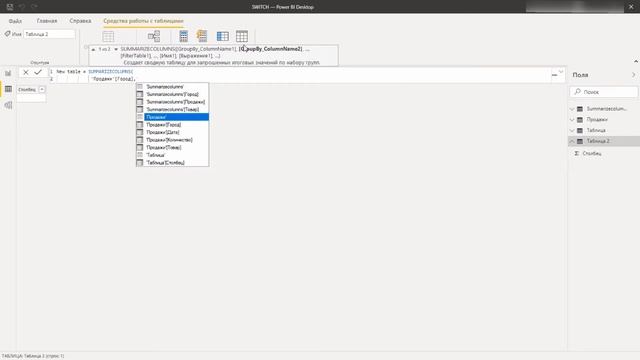Choose Продажи[Количество] in autocomplete list
640x360 pixels.
coord(172,140)
